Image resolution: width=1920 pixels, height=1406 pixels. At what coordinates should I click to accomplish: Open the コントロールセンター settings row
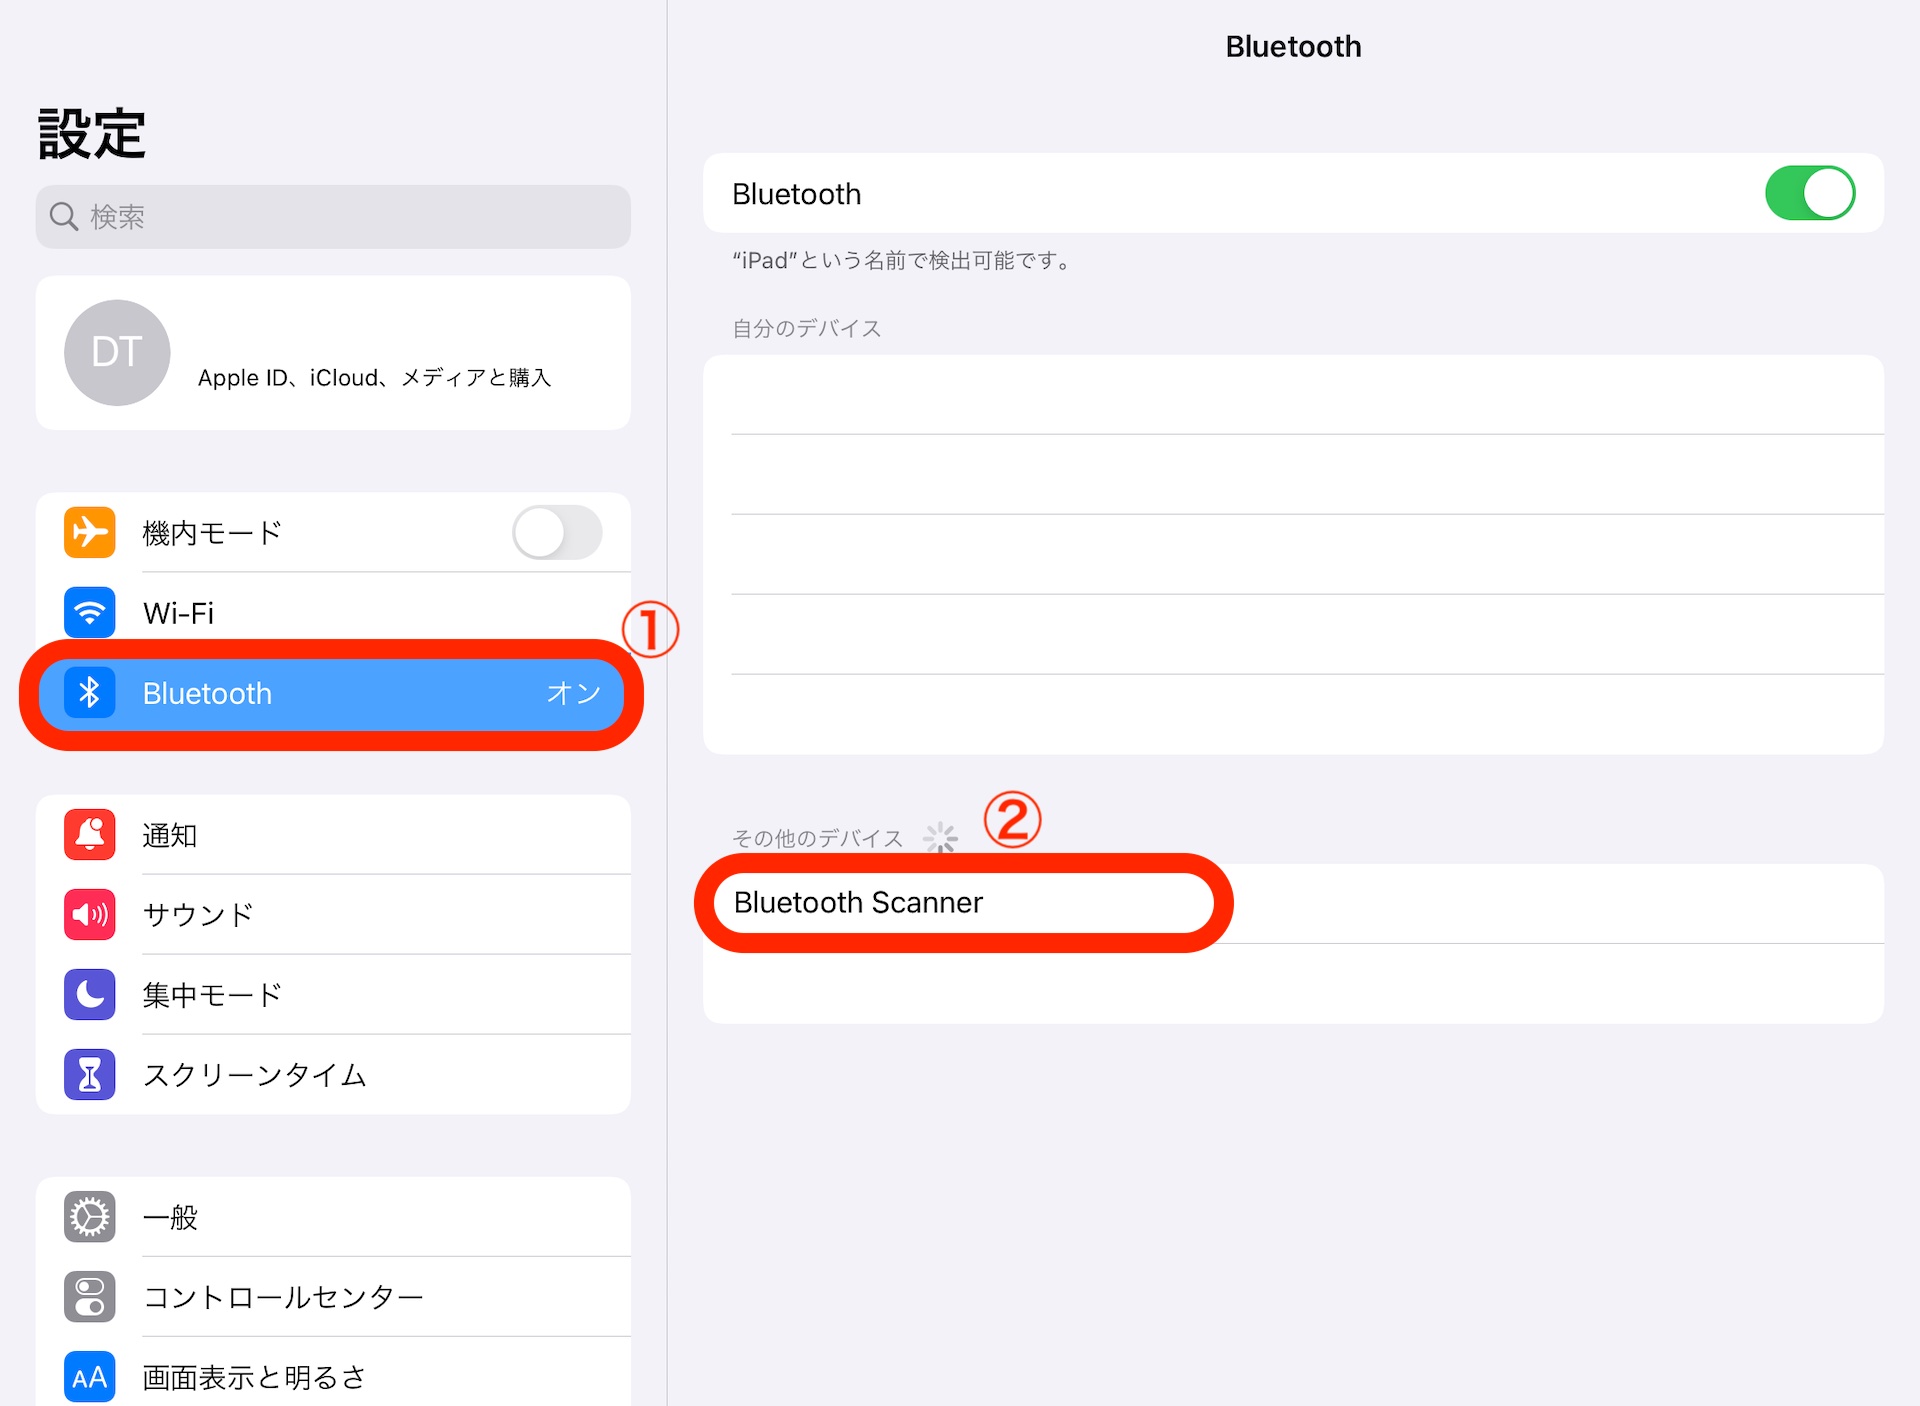click(x=333, y=1297)
